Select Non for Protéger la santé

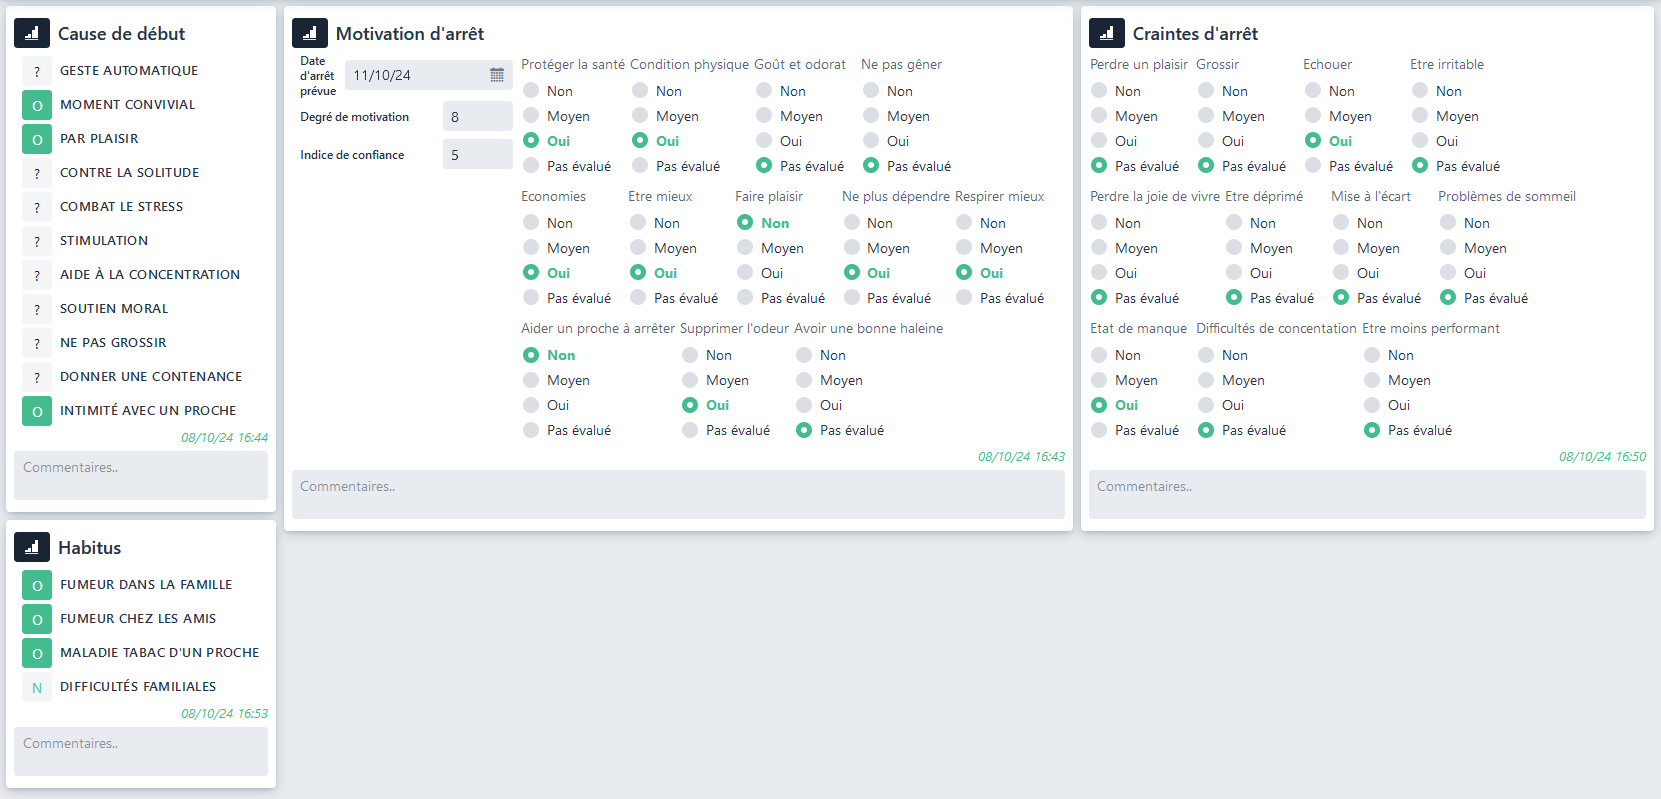[x=531, y=91]
